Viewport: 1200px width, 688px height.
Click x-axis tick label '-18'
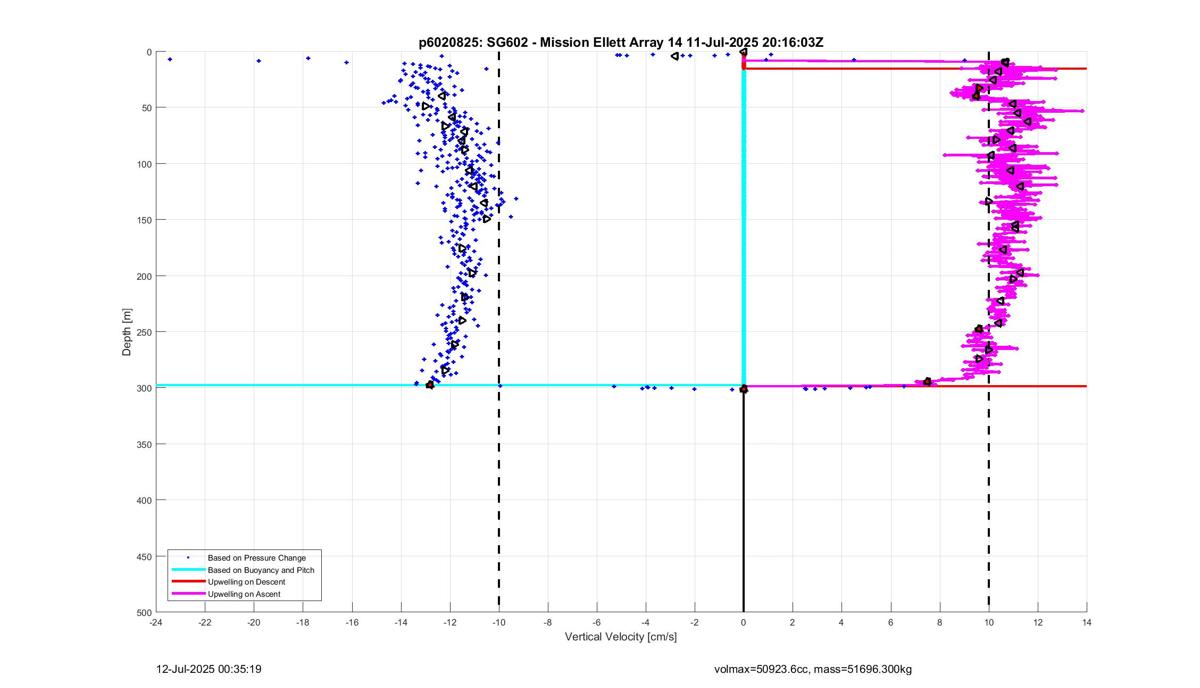pyautogui.click(x=302, y=622)
